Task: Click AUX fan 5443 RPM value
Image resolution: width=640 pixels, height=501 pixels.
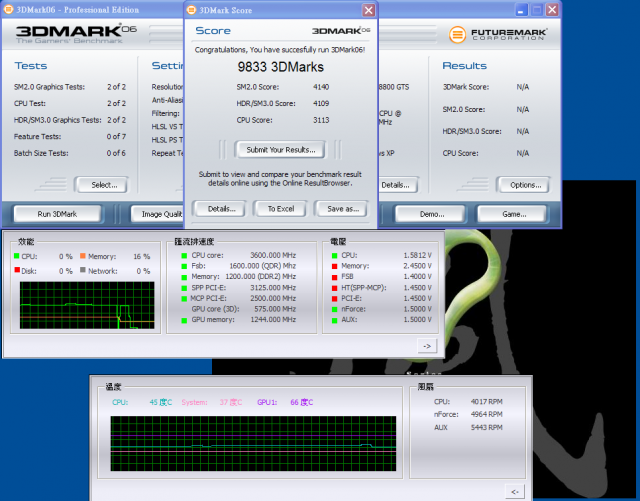Action: point(487,427)
